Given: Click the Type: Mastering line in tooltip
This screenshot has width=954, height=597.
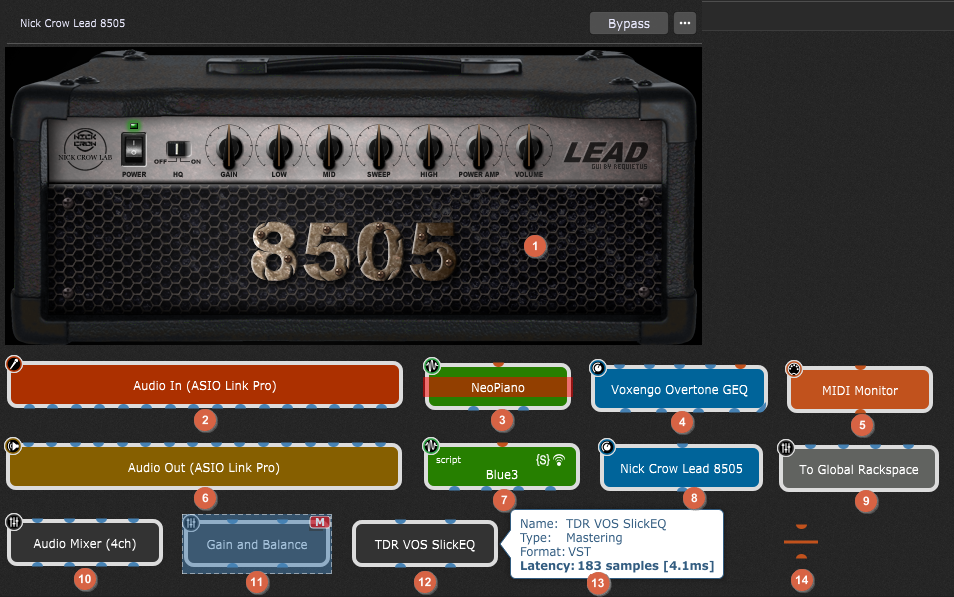Looking at the screenshot, I should [x=571, y=537].
